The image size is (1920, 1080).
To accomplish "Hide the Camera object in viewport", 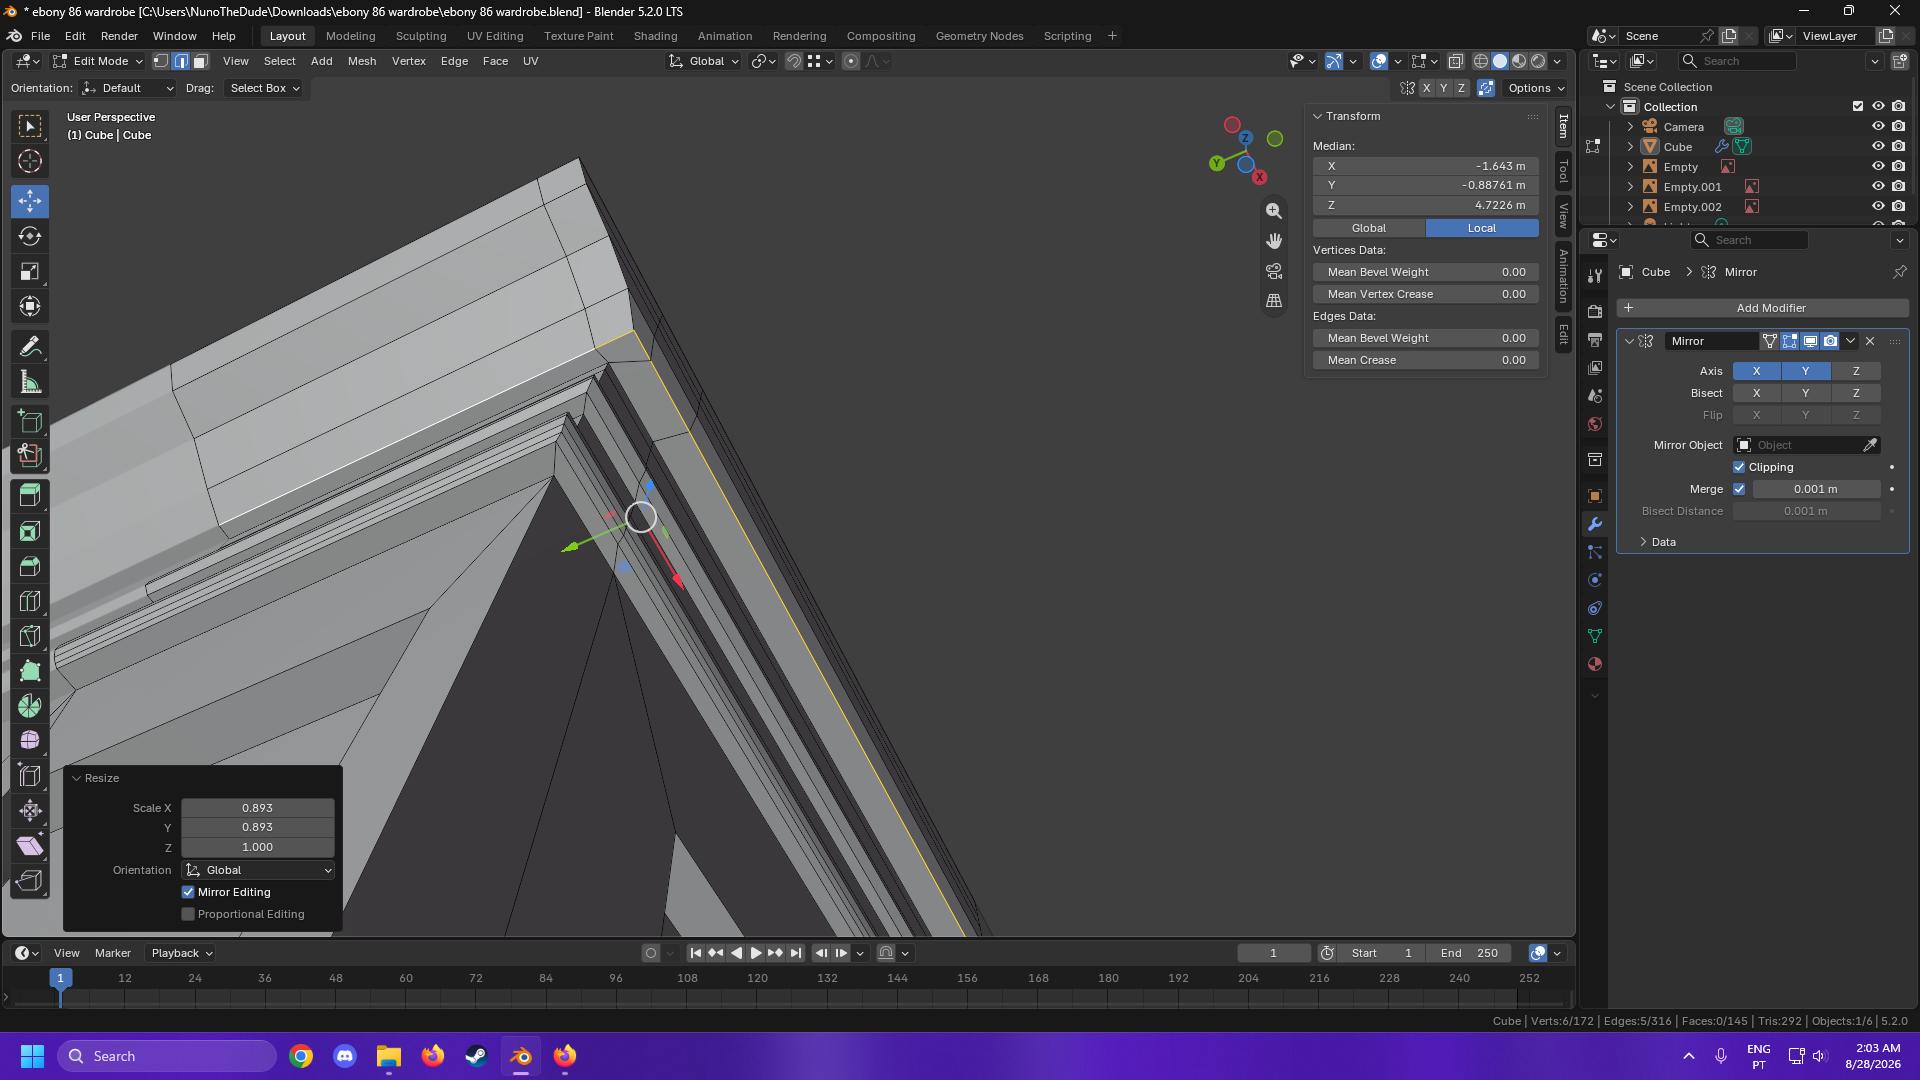I will point(1878,127).
